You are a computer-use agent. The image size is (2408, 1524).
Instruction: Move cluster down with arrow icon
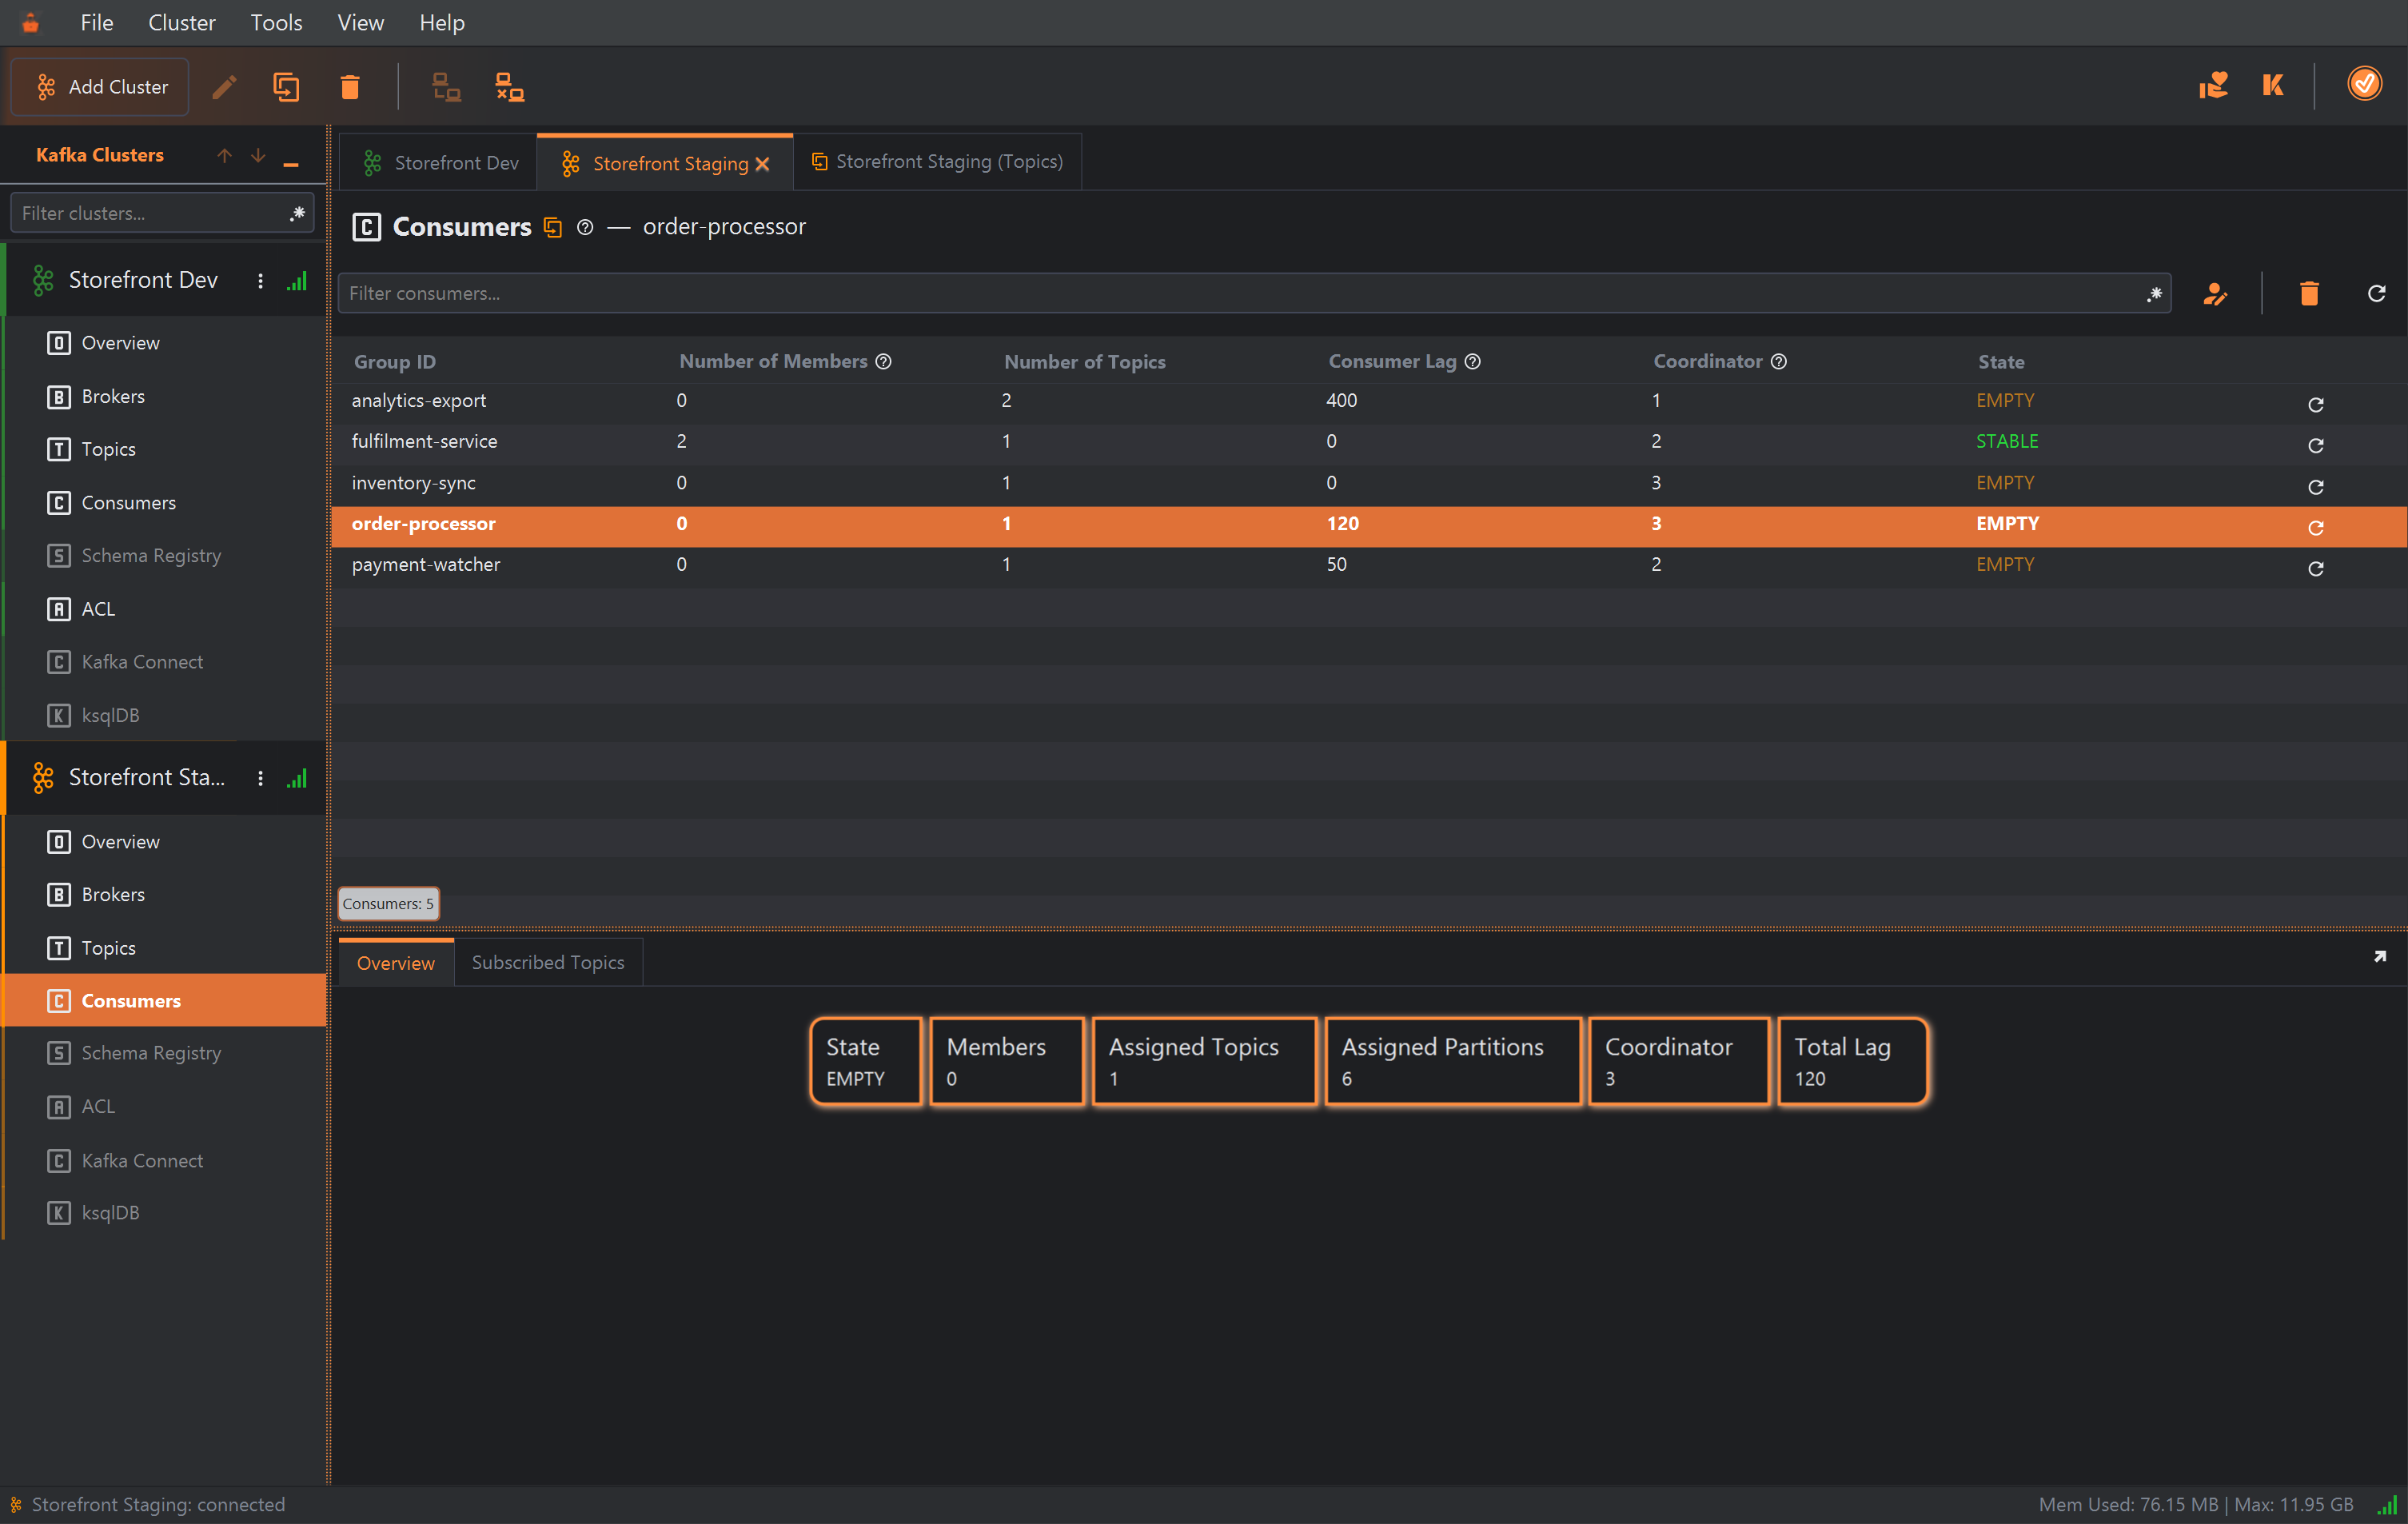[x=258, y=155]
